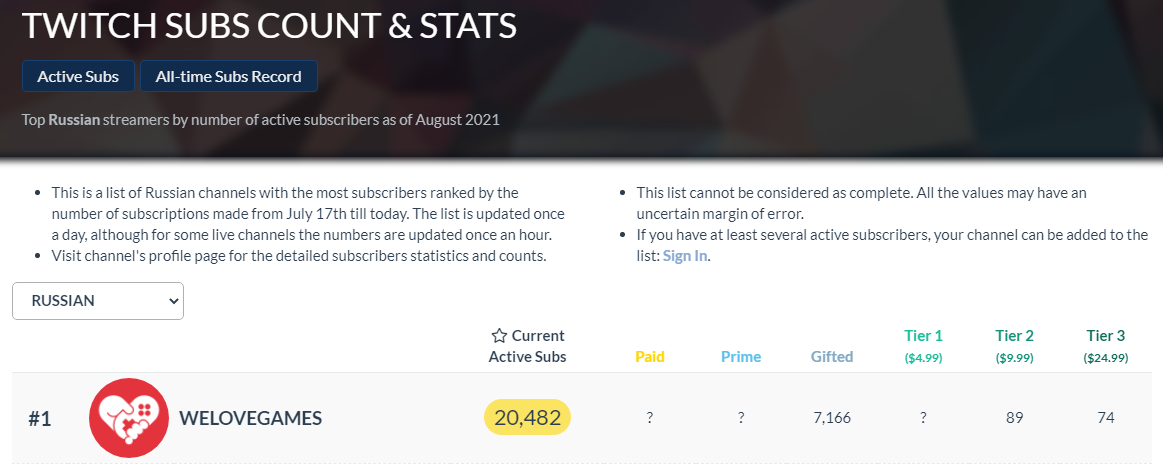The height and width of the screenshot is (466, 1163).
Task: Sort by Current Active Subs column
Action: [528, 346]
